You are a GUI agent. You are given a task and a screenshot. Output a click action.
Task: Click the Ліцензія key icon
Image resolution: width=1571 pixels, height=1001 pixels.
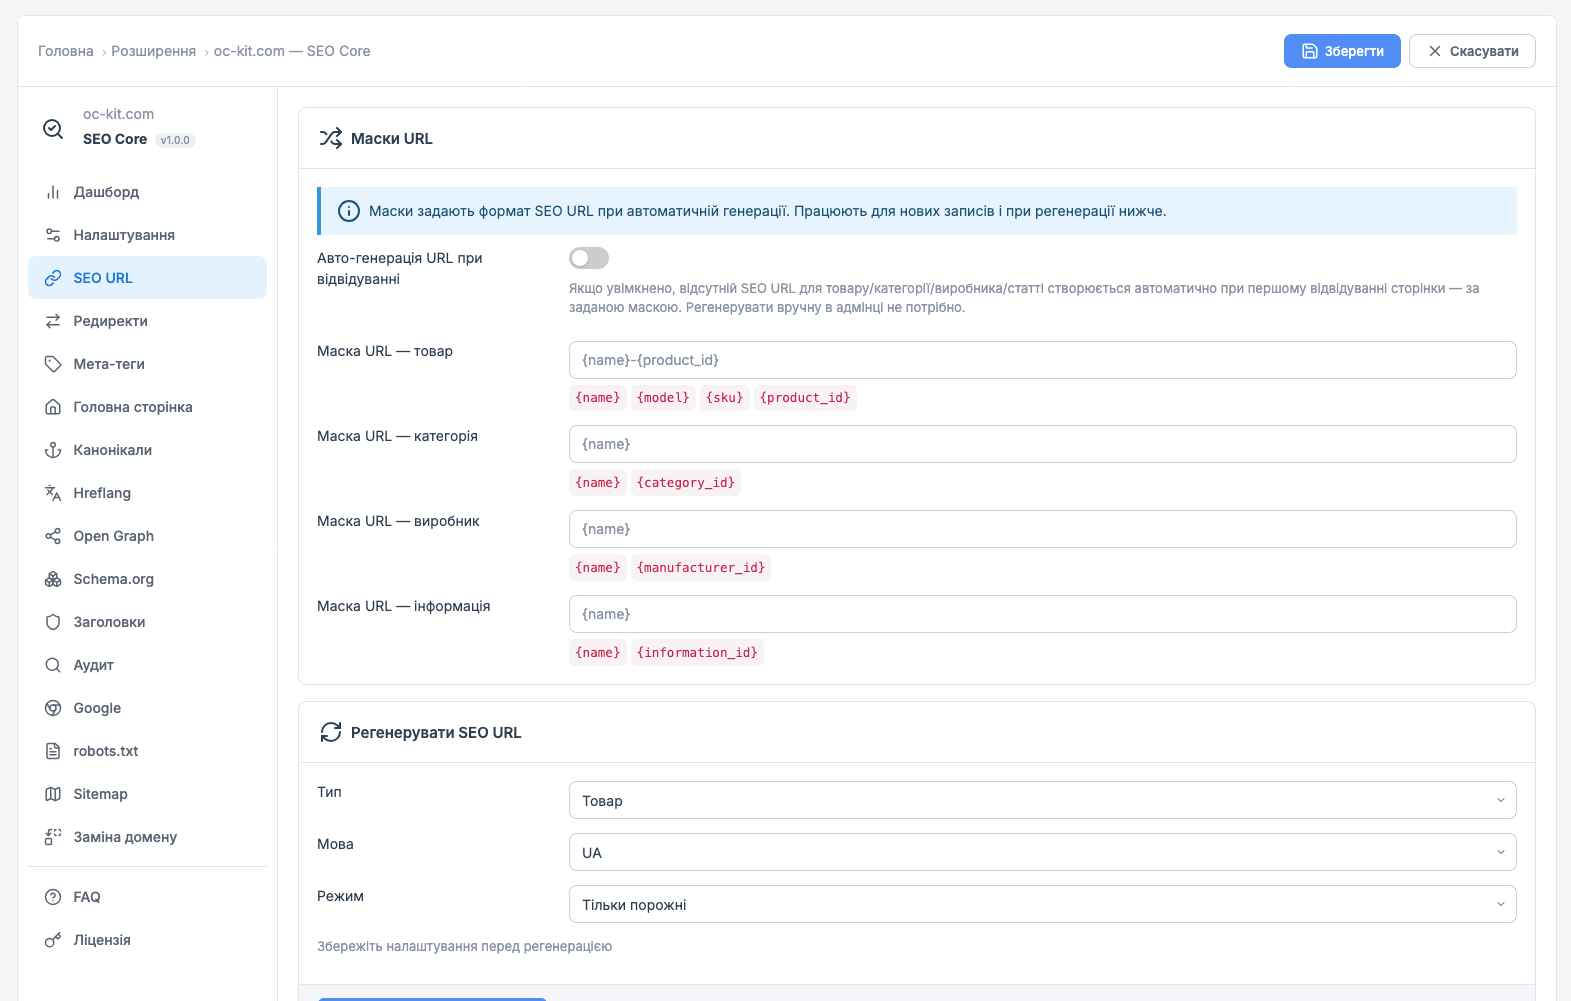53,940
